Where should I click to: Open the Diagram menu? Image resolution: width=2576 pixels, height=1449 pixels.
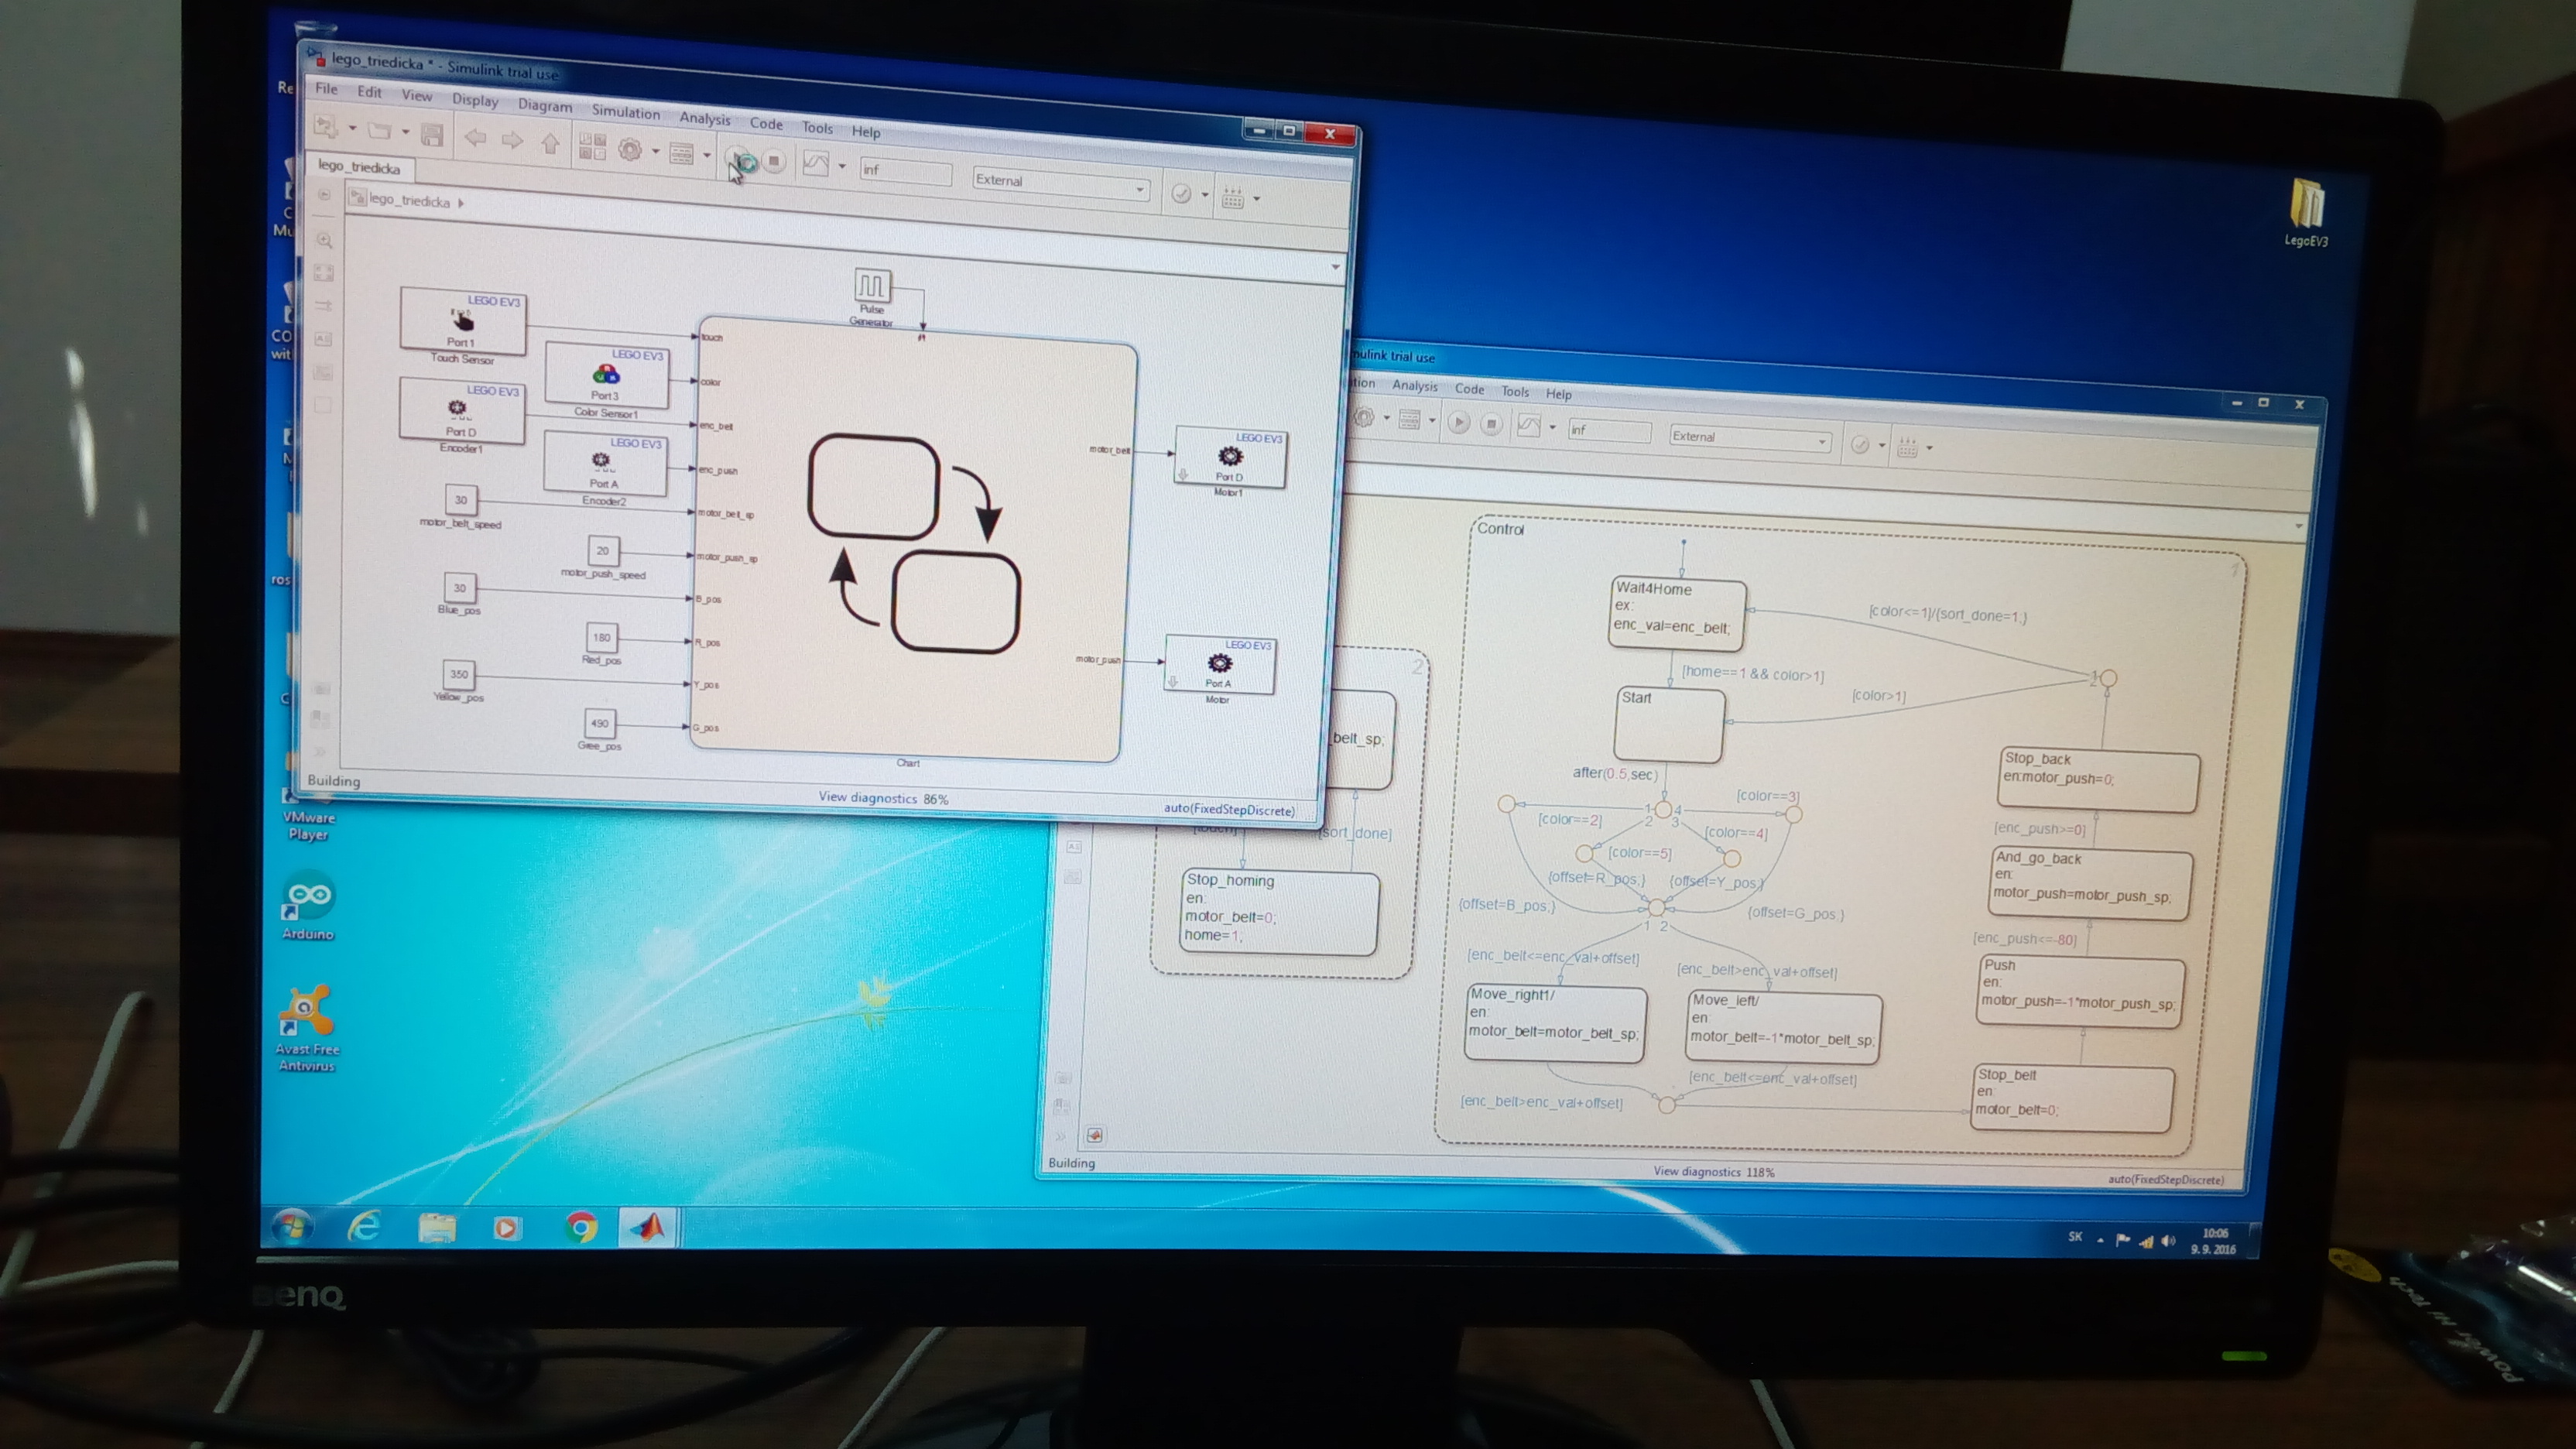pos(545,105)
